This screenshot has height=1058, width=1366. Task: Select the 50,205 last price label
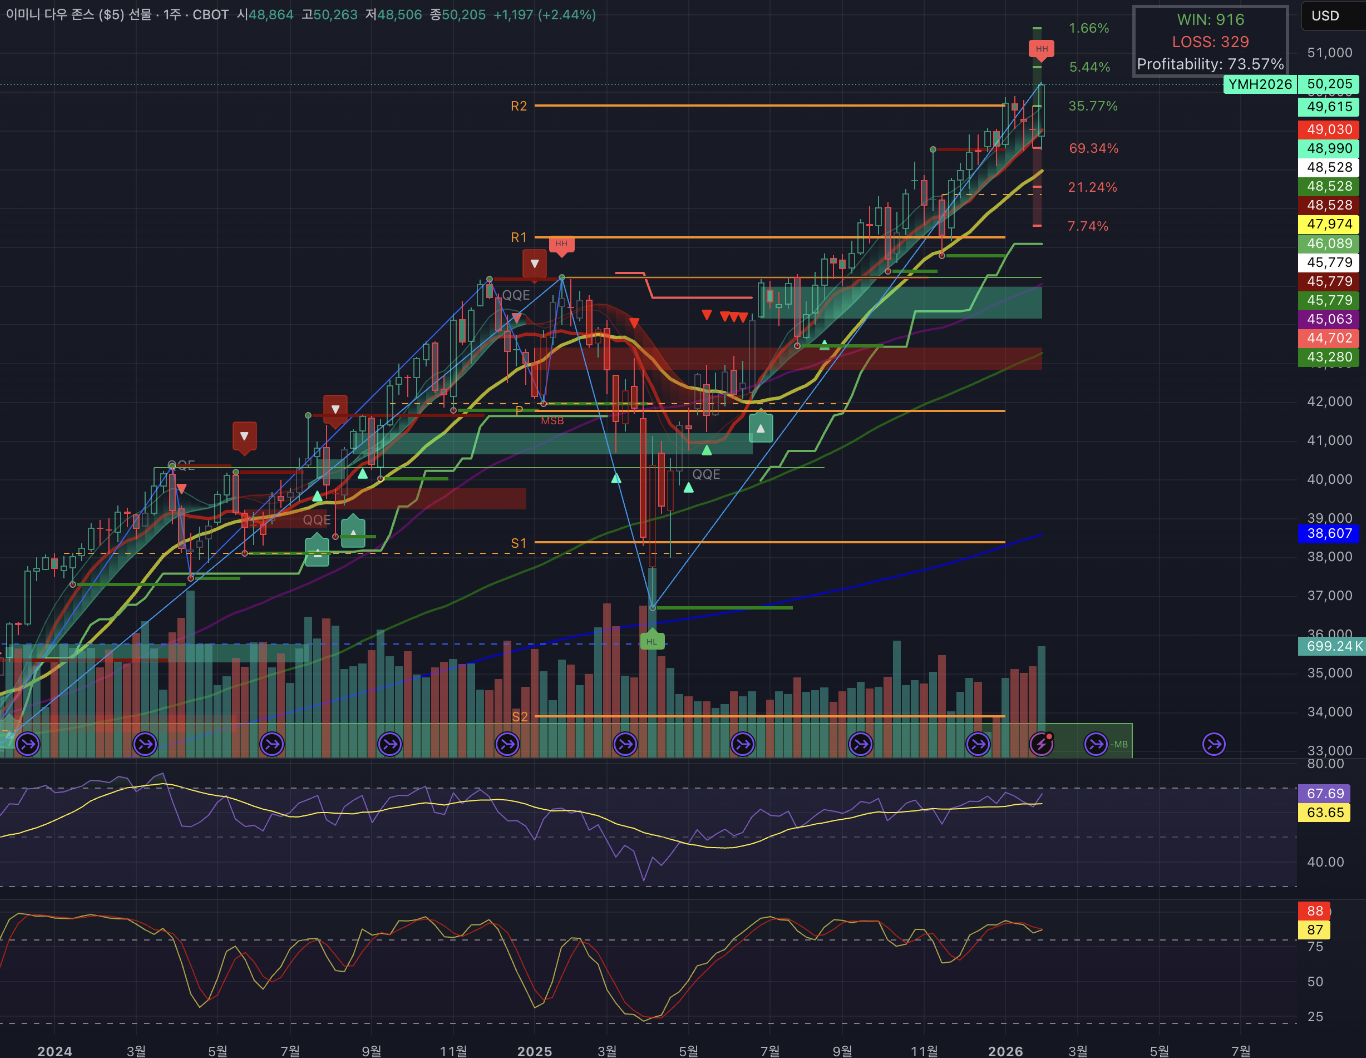tap(1329, 85)
